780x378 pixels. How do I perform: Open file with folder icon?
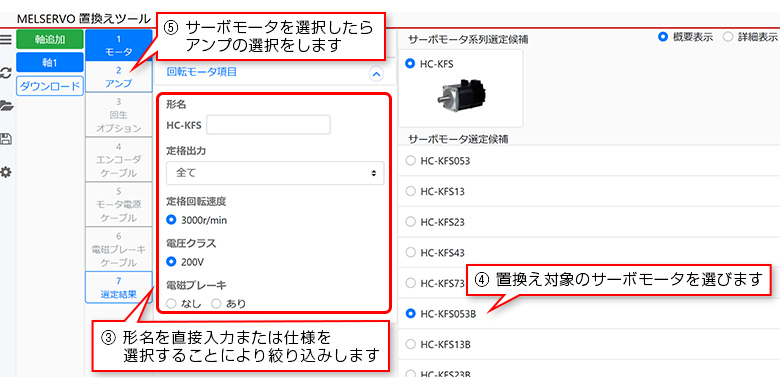tap(6, 105)
